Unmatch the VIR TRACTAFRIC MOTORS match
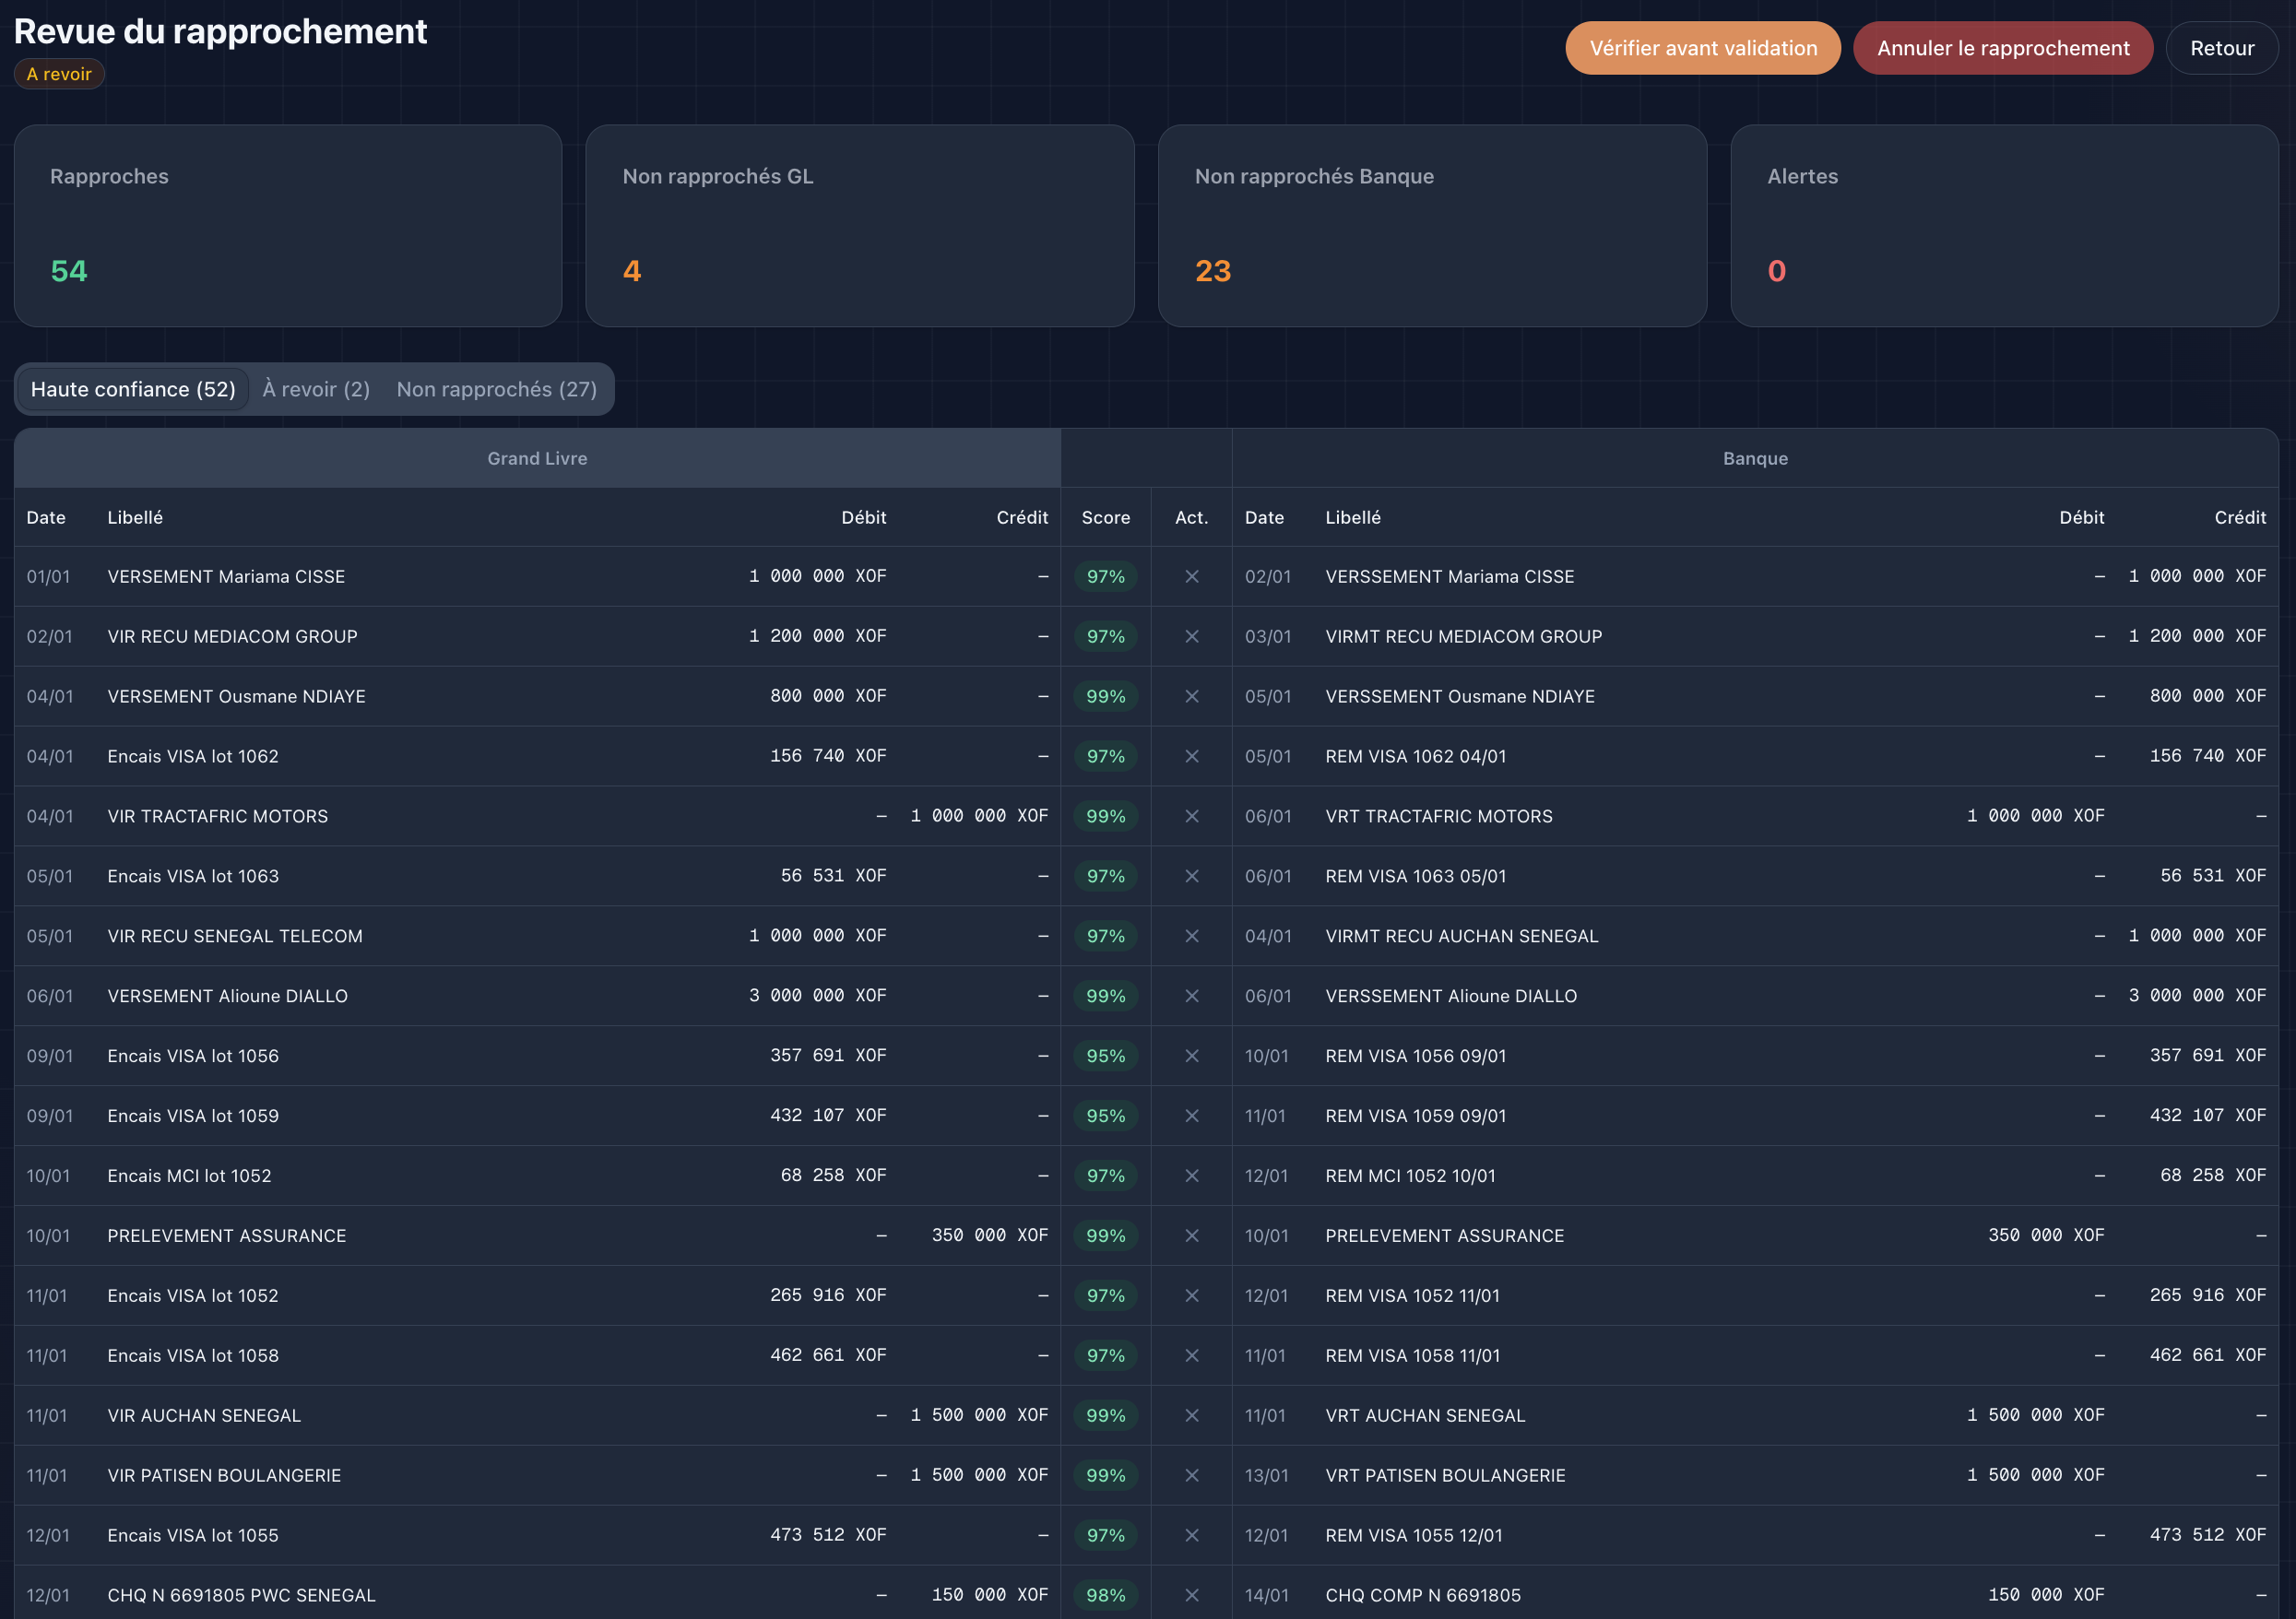 (x=1191, y=816)
